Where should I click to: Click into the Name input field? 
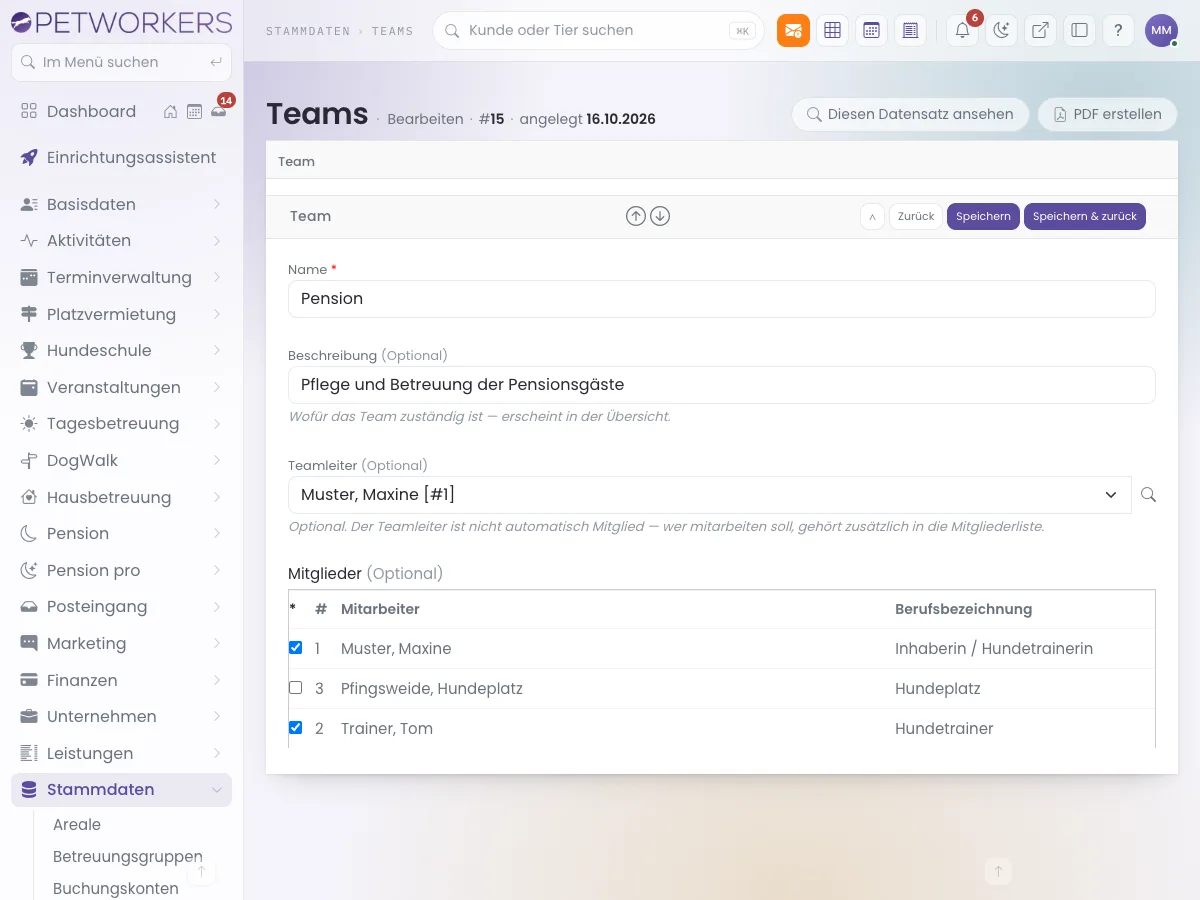[721, 299]
